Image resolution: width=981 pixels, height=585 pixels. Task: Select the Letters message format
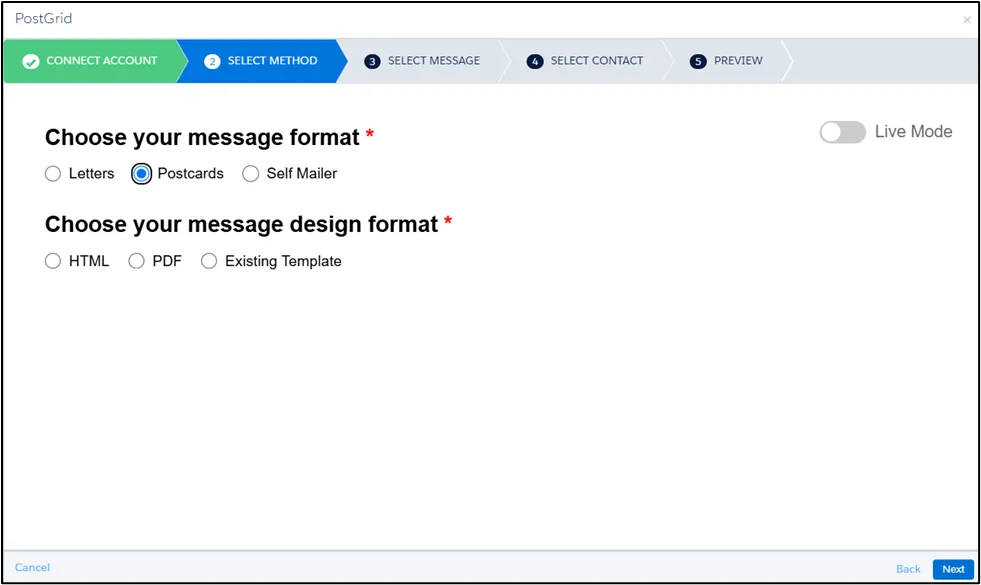tap(53, 174)
